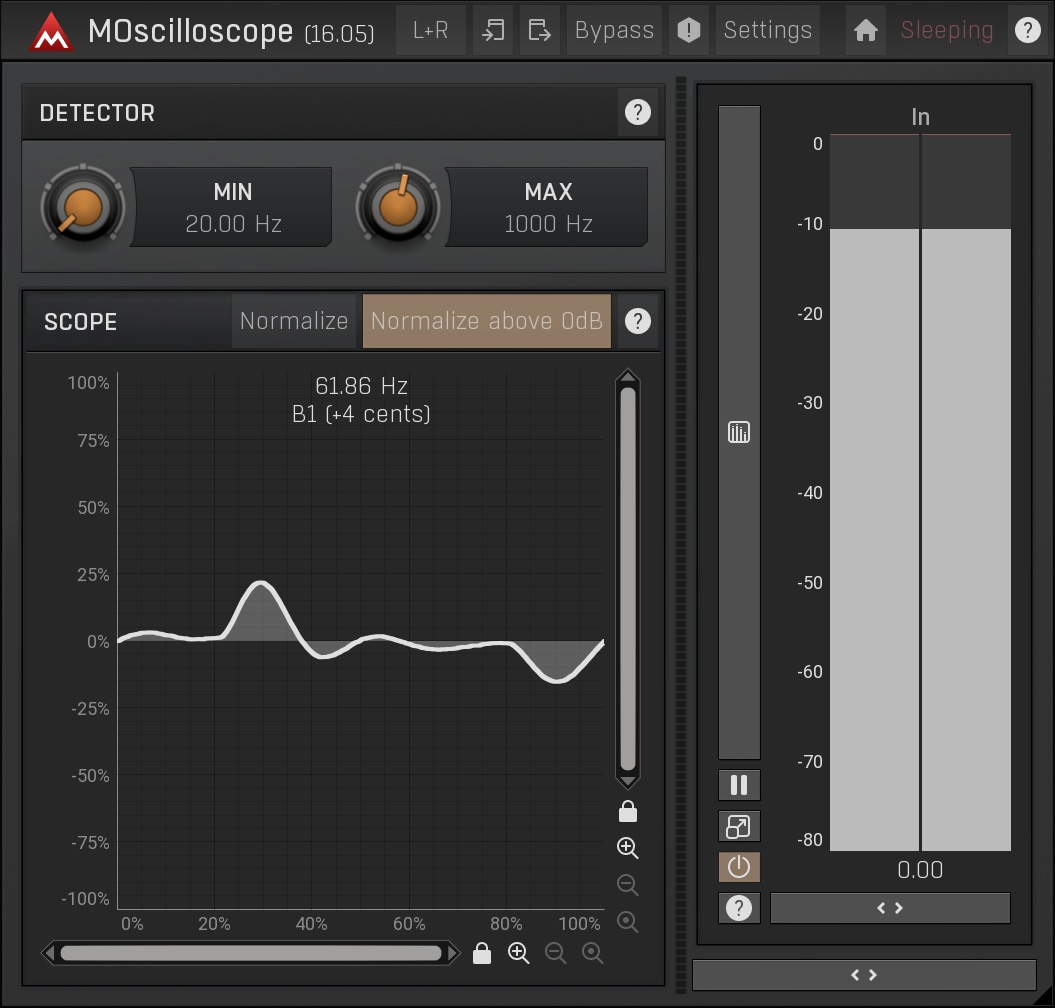1055x1008 pixels.
Task: Click the bottom panel collapse arrows bar
Action: (x=864, y=975)
